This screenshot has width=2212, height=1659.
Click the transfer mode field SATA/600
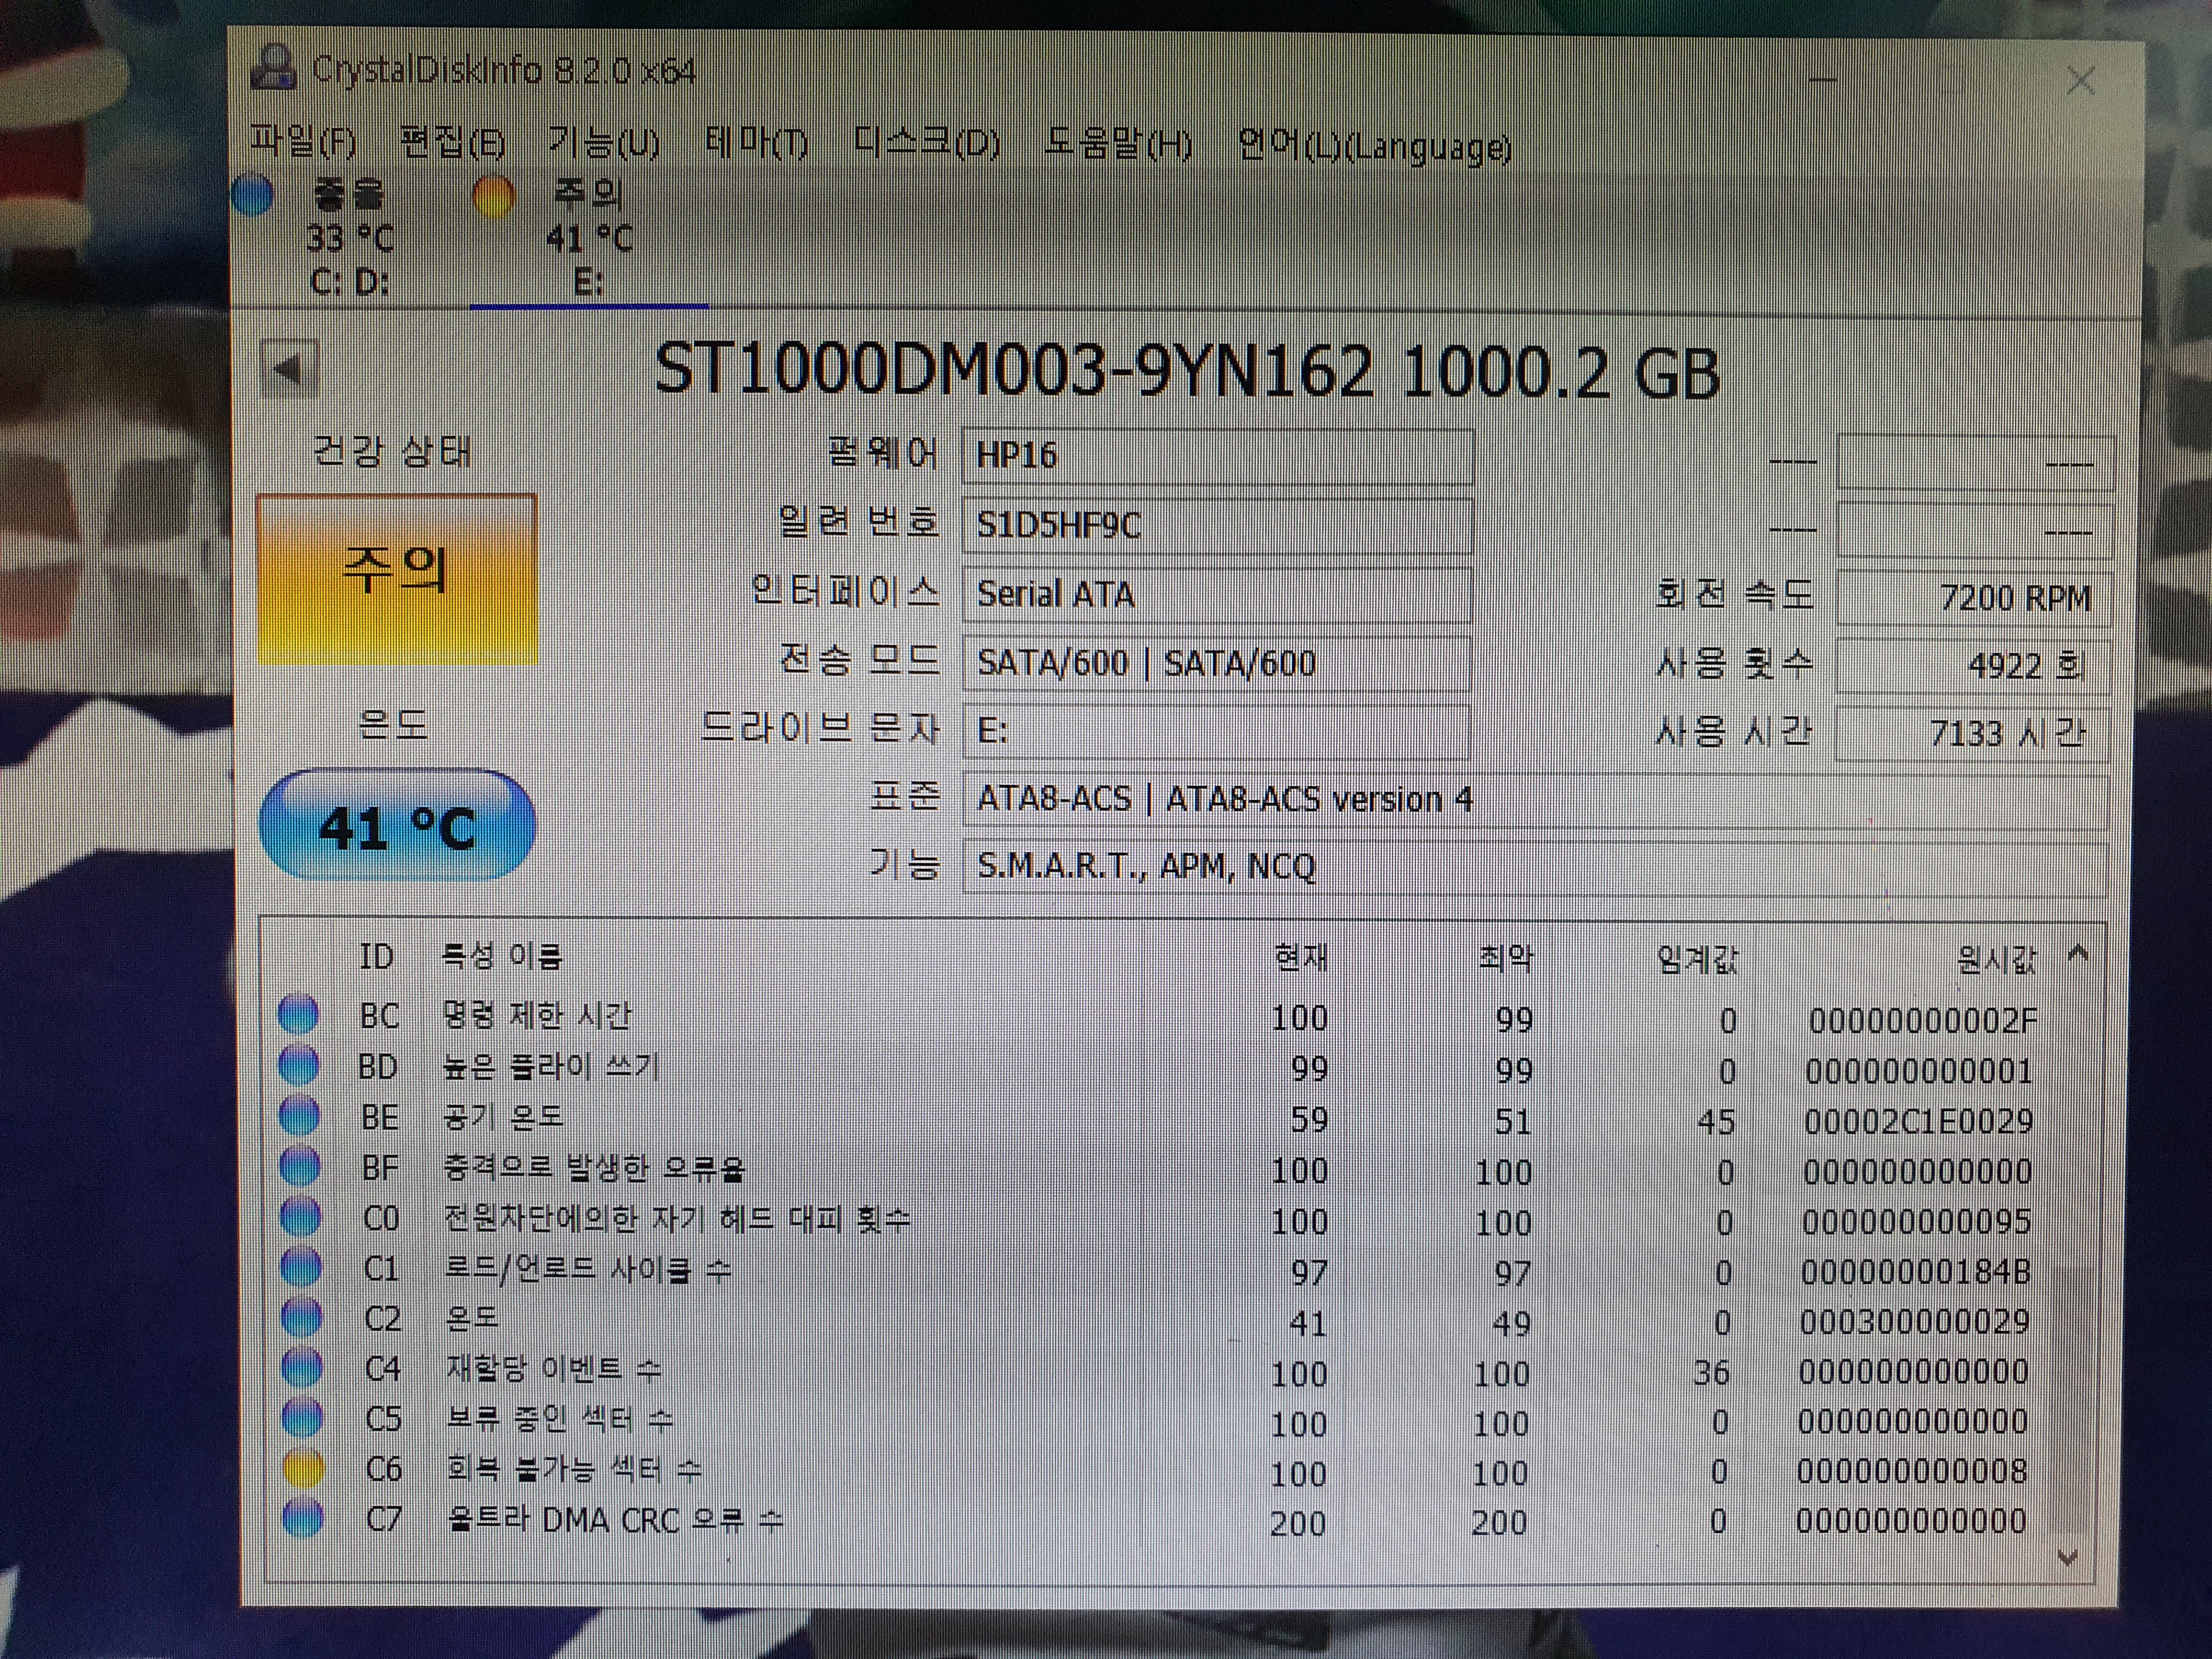1217,663
